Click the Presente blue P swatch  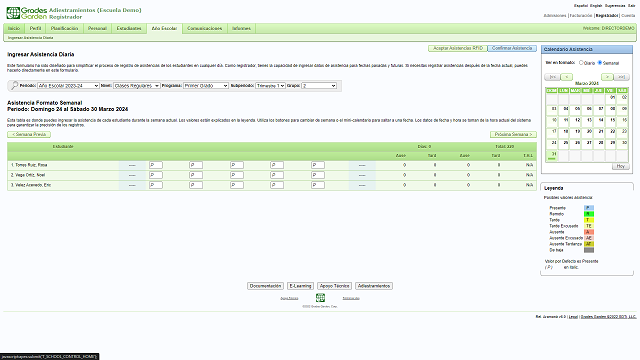[x=589, y=208]
